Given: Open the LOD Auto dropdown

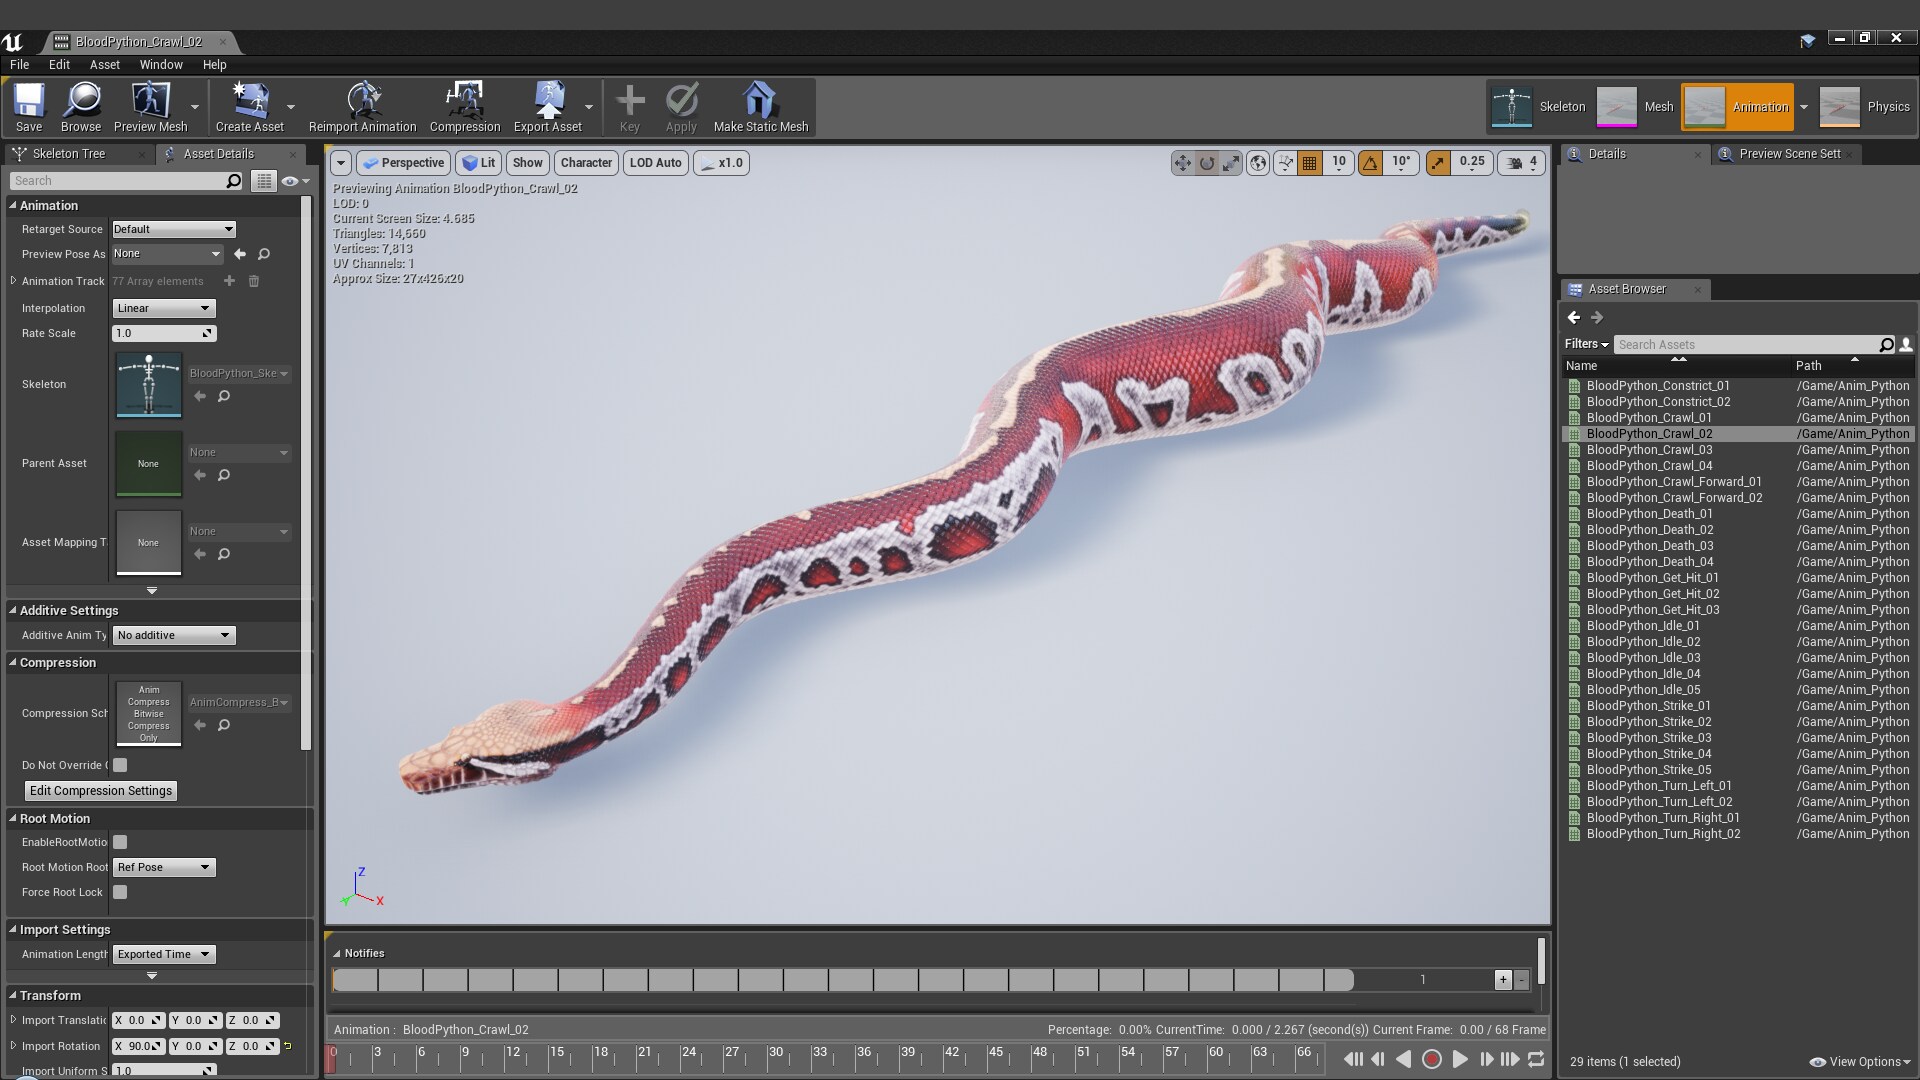Looking at the screenshot, I should [655, 162].
